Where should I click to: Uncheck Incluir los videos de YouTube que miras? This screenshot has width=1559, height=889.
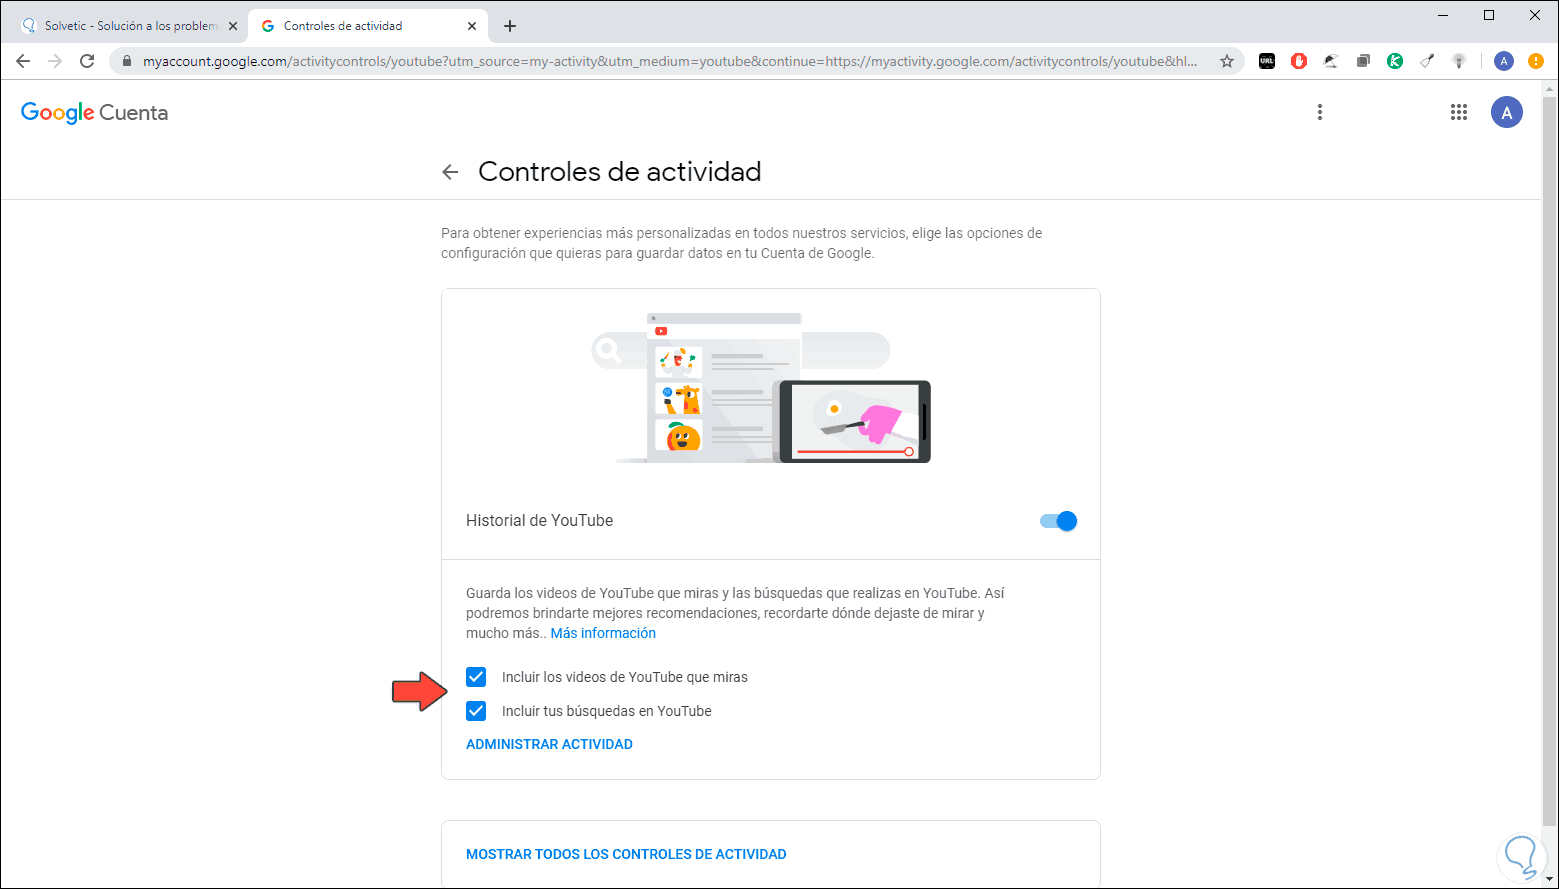click(476, 677)
